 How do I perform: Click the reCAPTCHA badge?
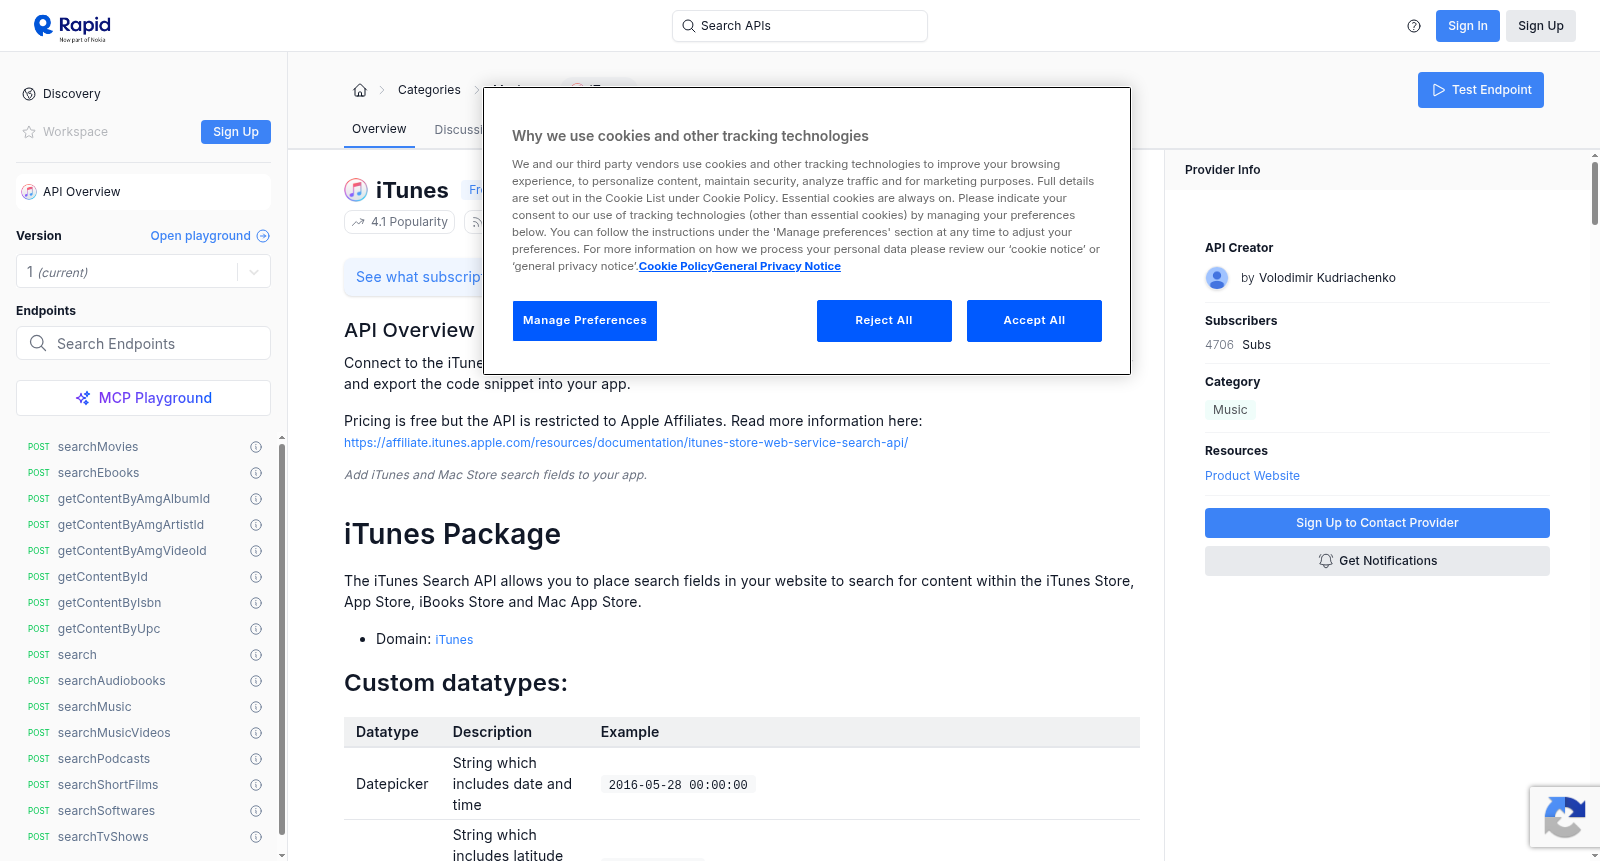[x=1564, y=817]
